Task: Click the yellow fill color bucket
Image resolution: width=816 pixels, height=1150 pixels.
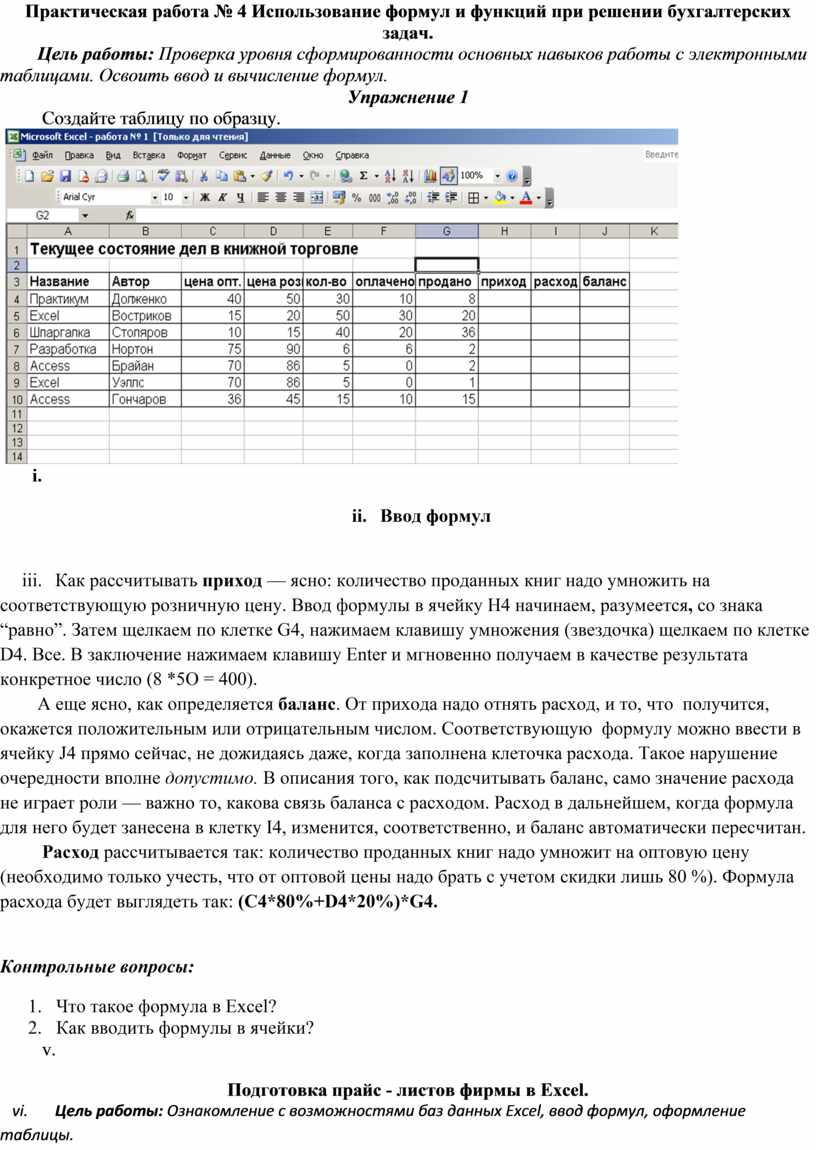Action: (500, 198)
